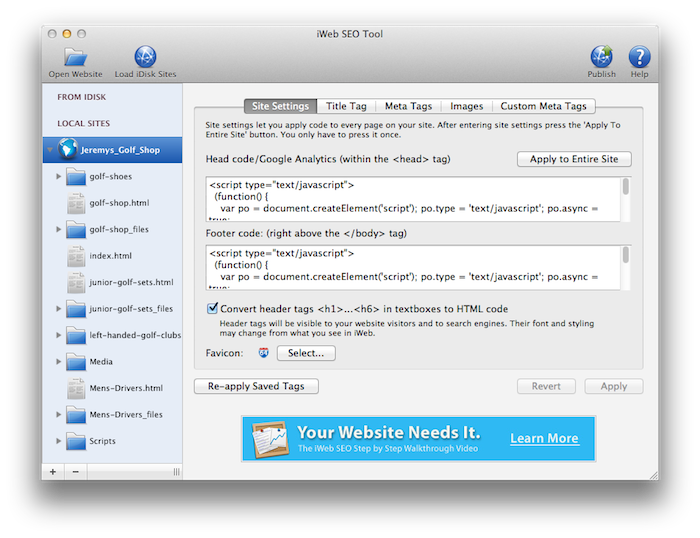The image size is (700, 538).
Task: Click left-handed-golf-clubs folder icon
Action: point(76,335)
